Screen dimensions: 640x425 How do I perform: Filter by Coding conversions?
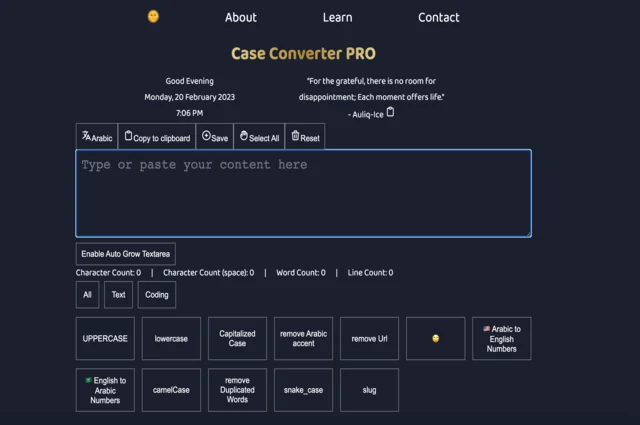[x=157, y=295]
